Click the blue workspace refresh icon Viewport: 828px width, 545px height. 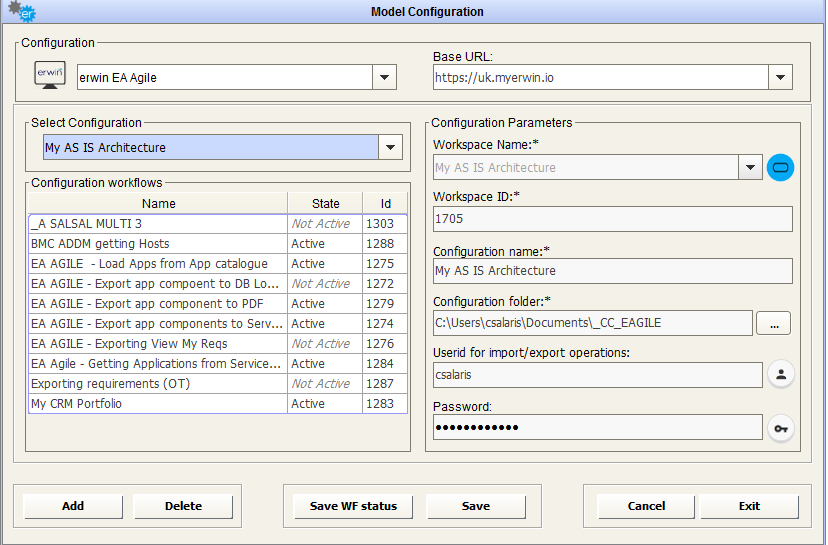[780, 168]
